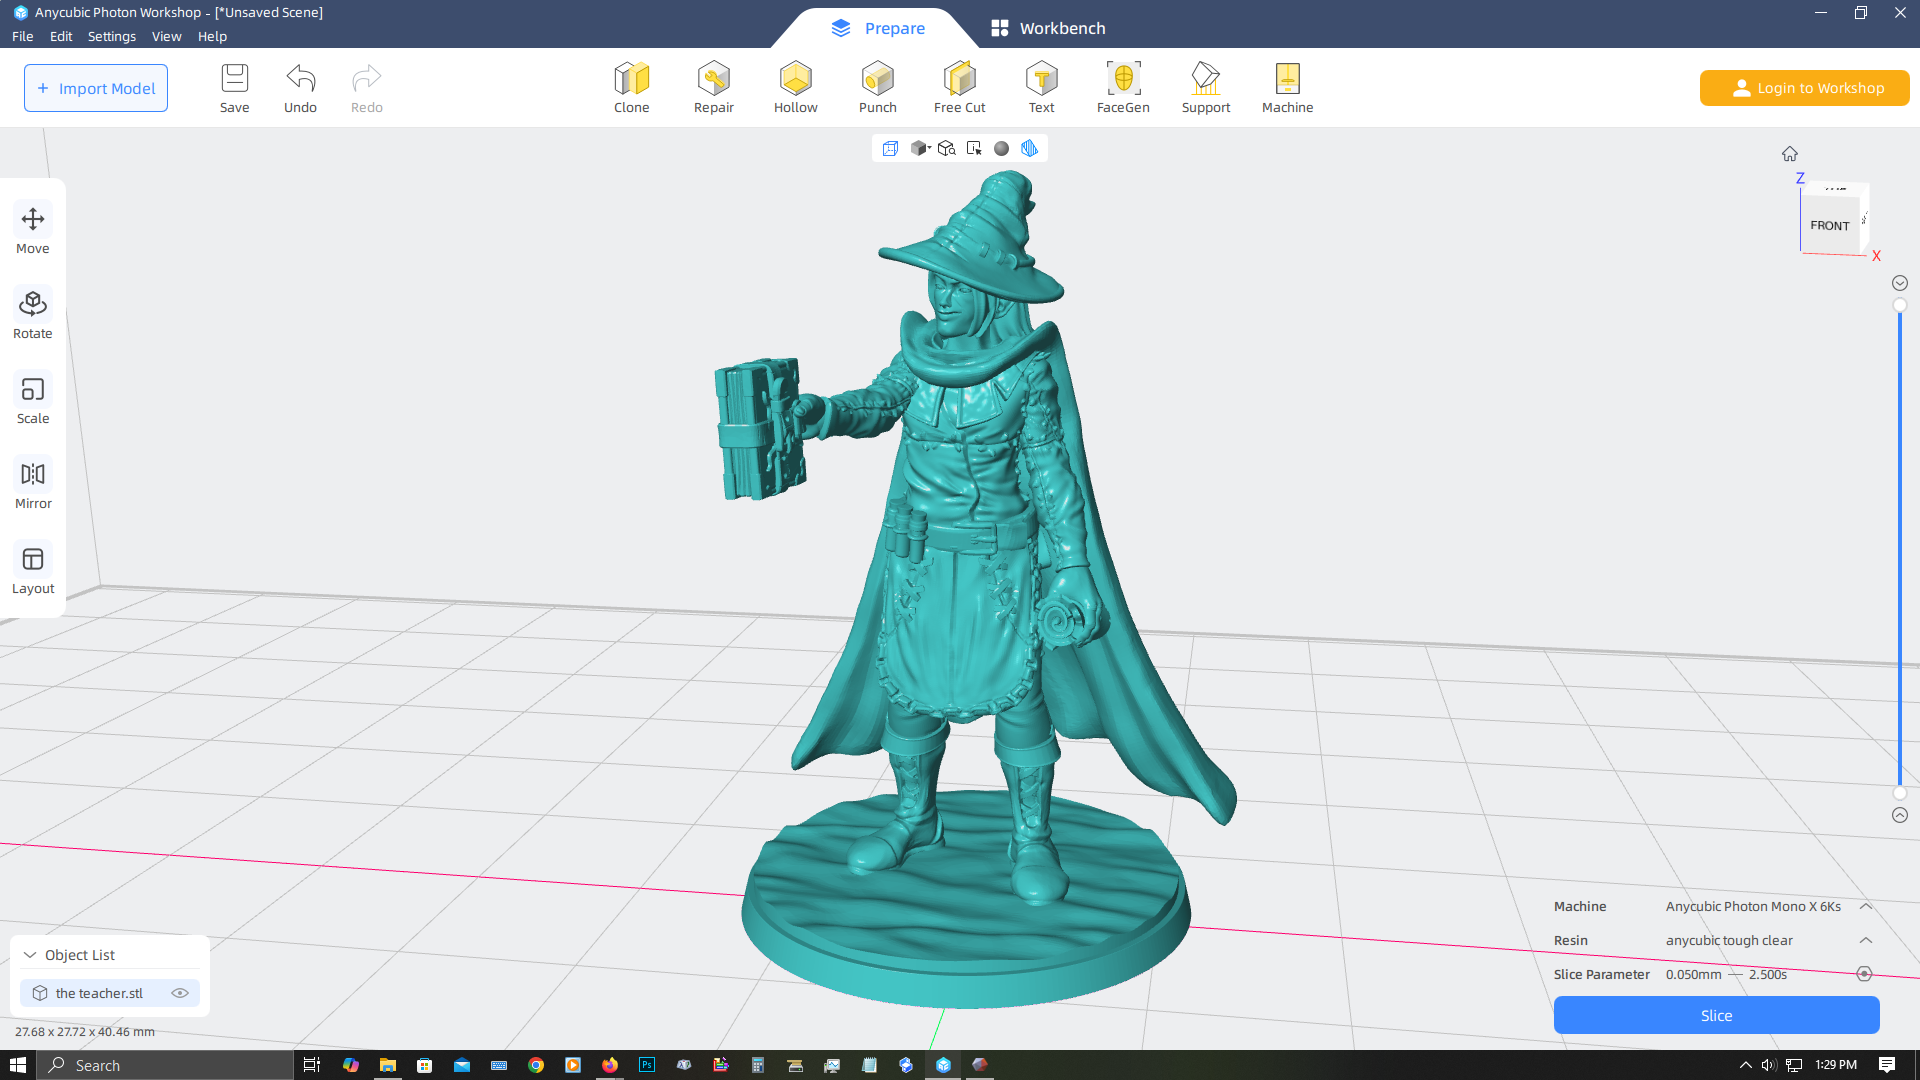Select the Scale tool in sidebar
Image resolution: width=1920 pixels, height=1080 pixels.
[x=33, y=400]
